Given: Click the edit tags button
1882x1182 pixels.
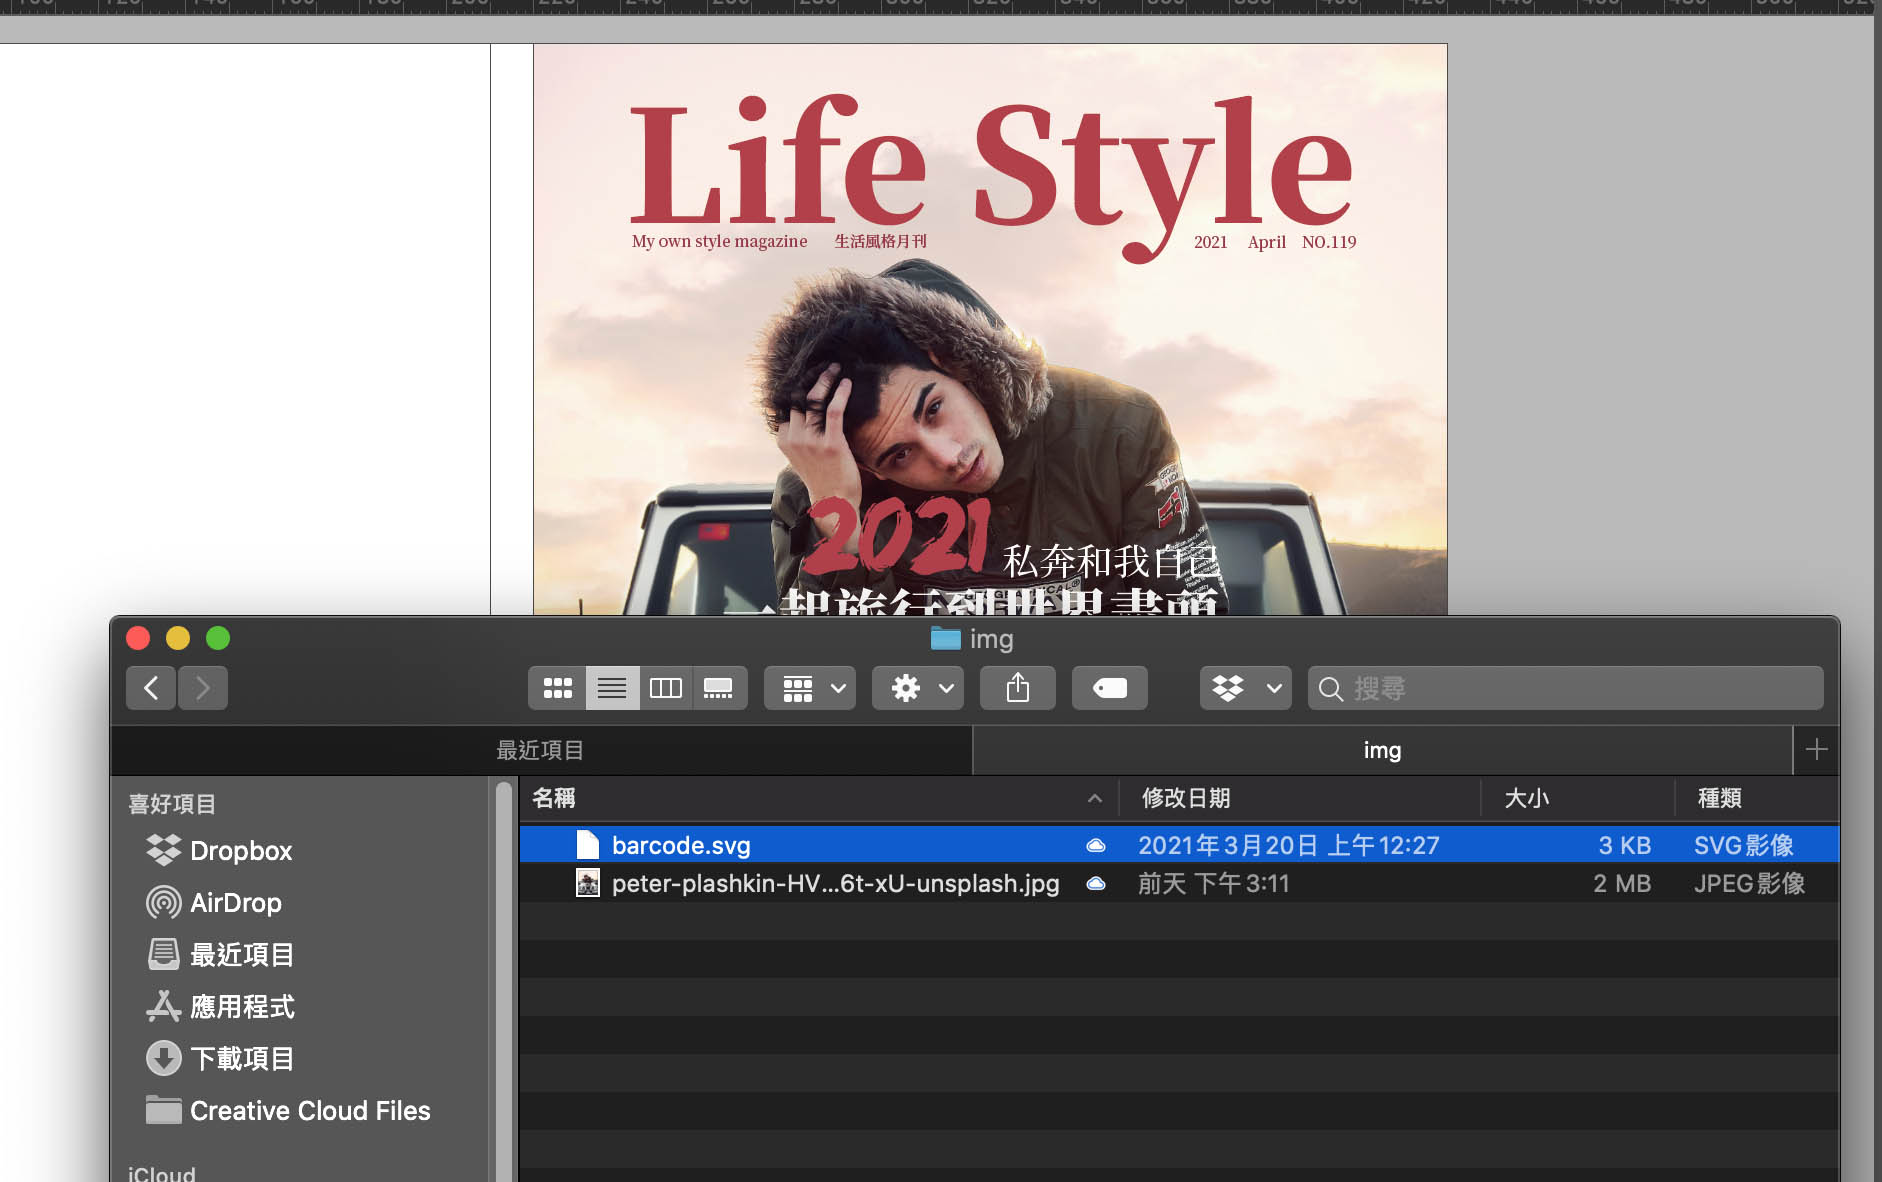Looking at the screenshot, I should pos(1110,688).
